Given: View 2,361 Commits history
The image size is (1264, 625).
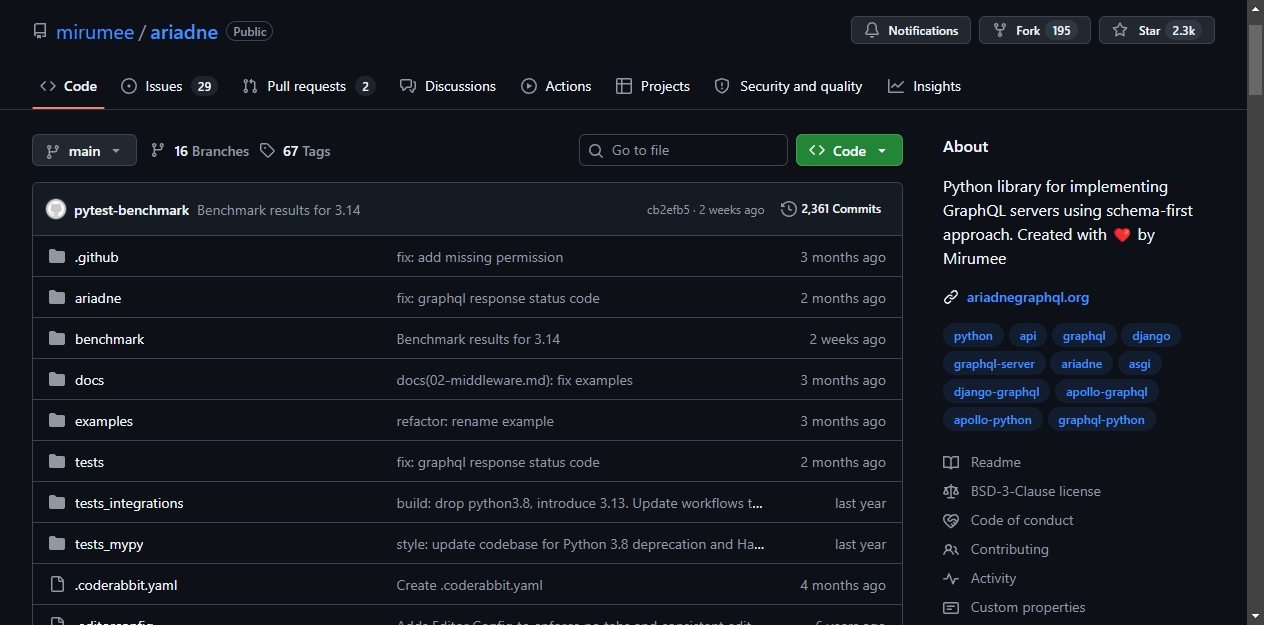Looking at the screenshot, I should click(831, 209).
